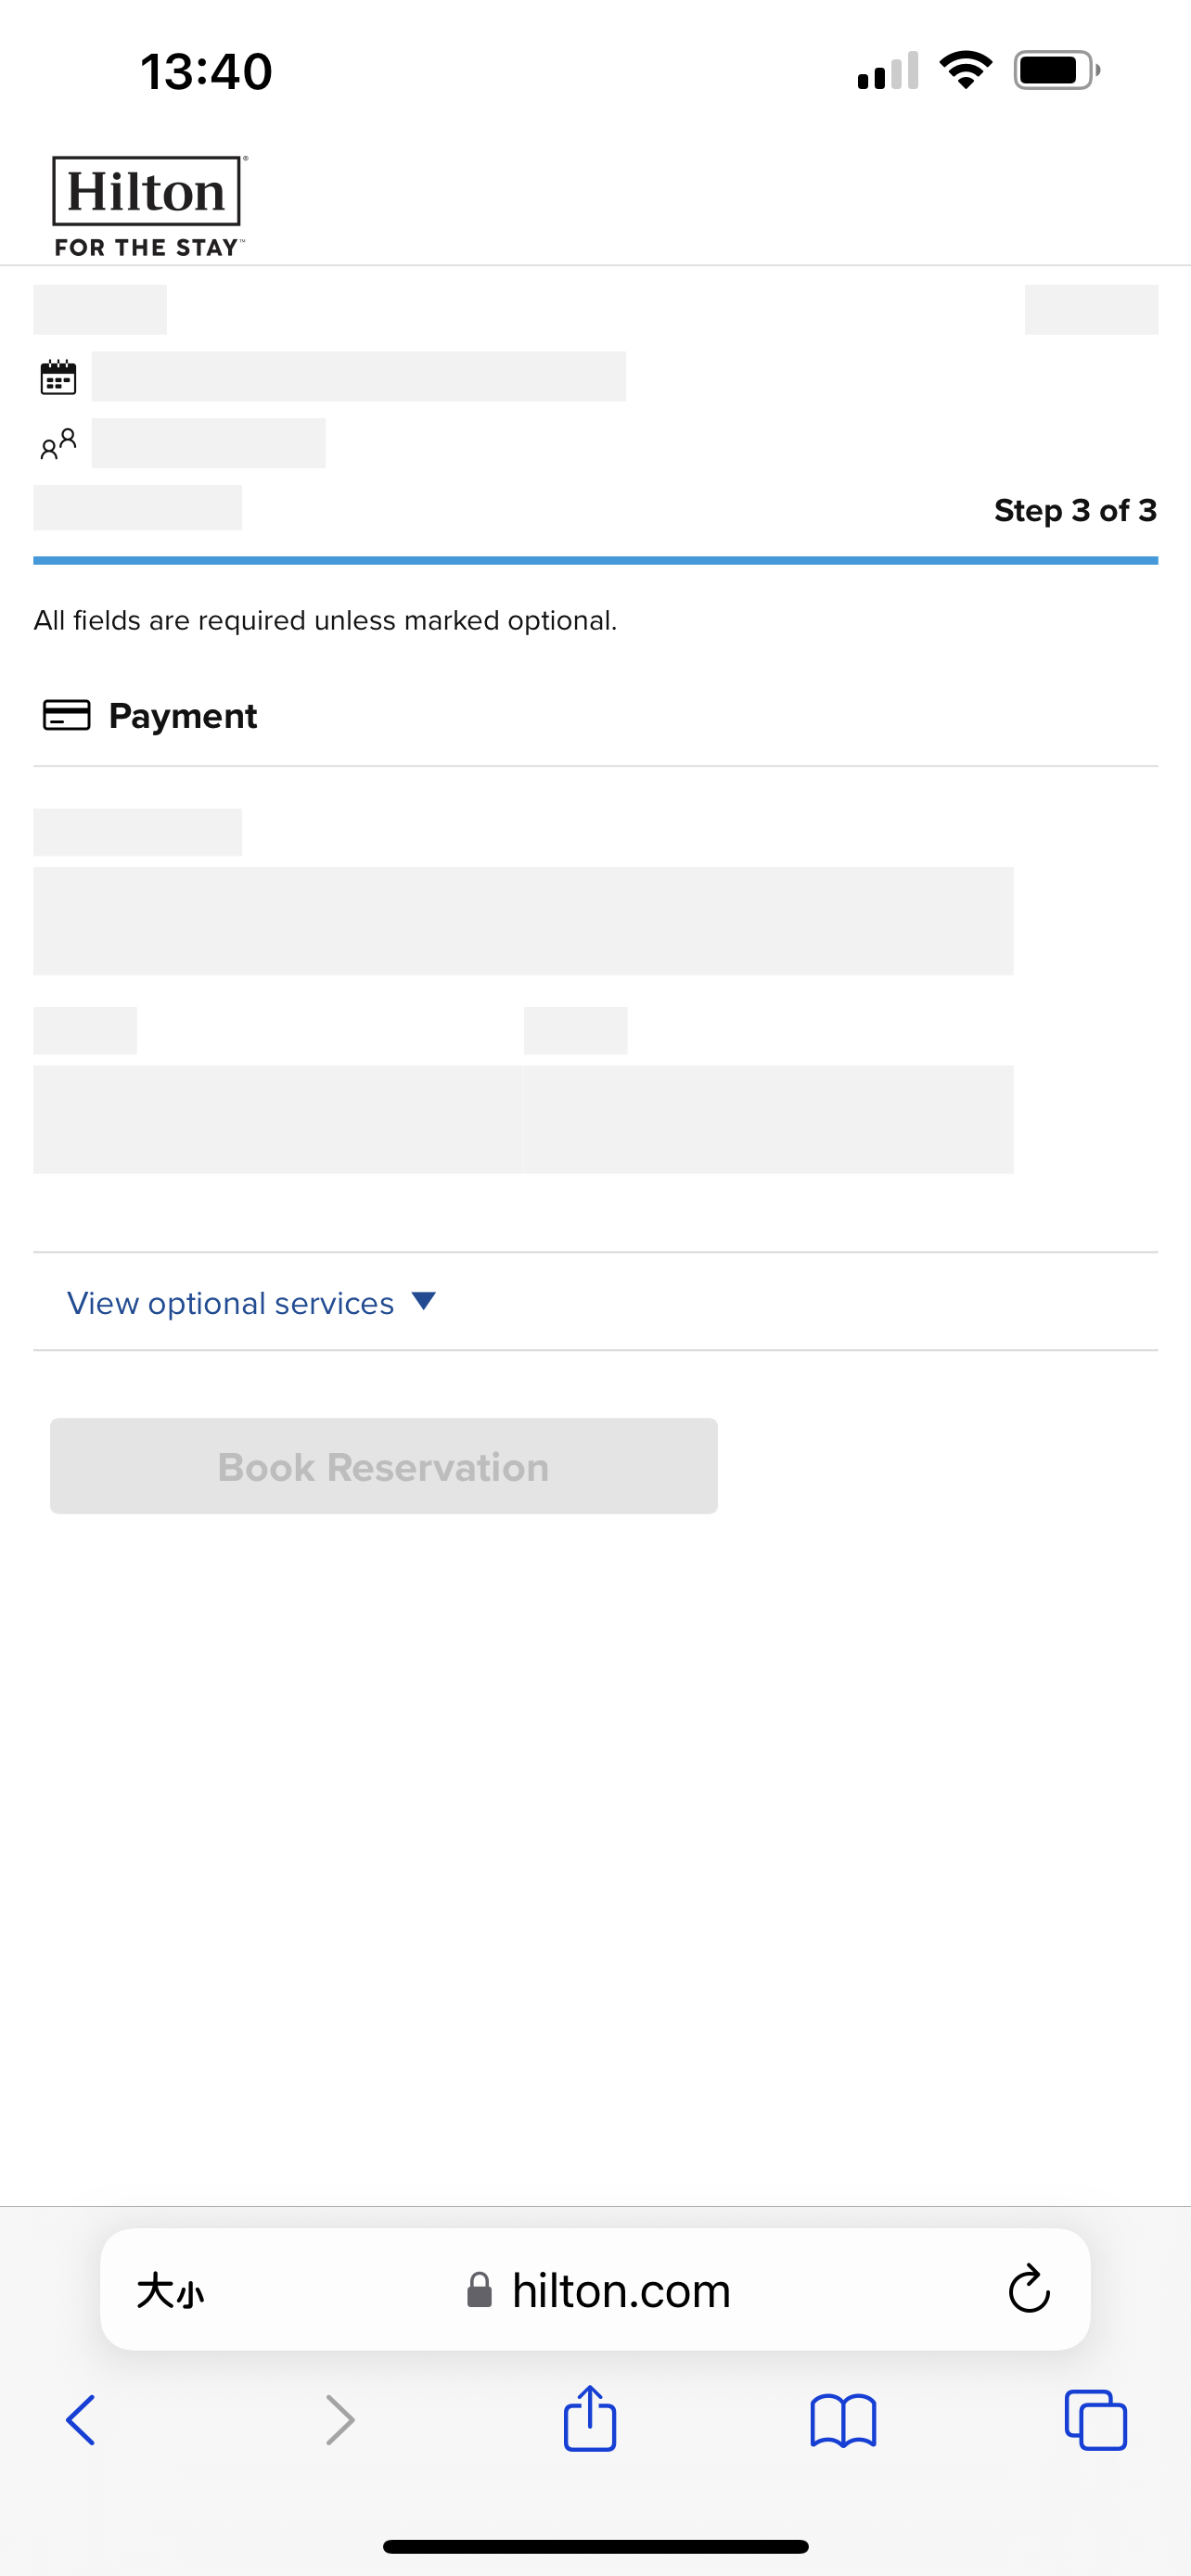The width and height of the screenshot is (1191, 2576).
Task: Click the dropdown triangle beside optional services
Action: (x=424, y=1301)
